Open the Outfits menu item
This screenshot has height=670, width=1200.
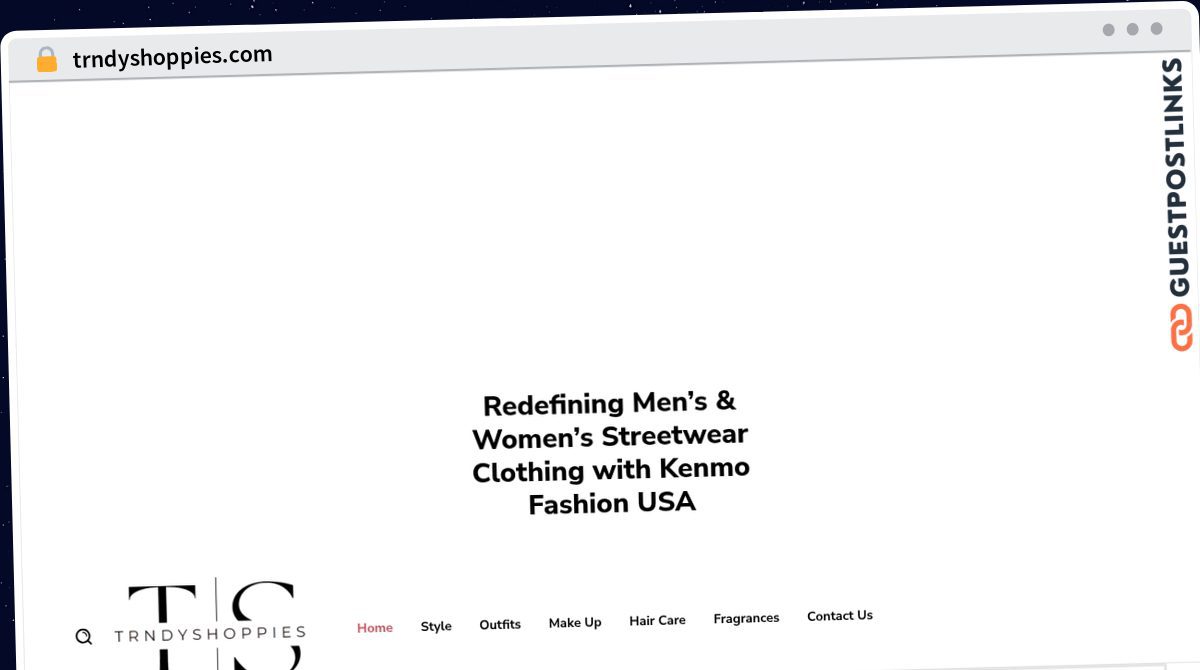coord(500,624)
